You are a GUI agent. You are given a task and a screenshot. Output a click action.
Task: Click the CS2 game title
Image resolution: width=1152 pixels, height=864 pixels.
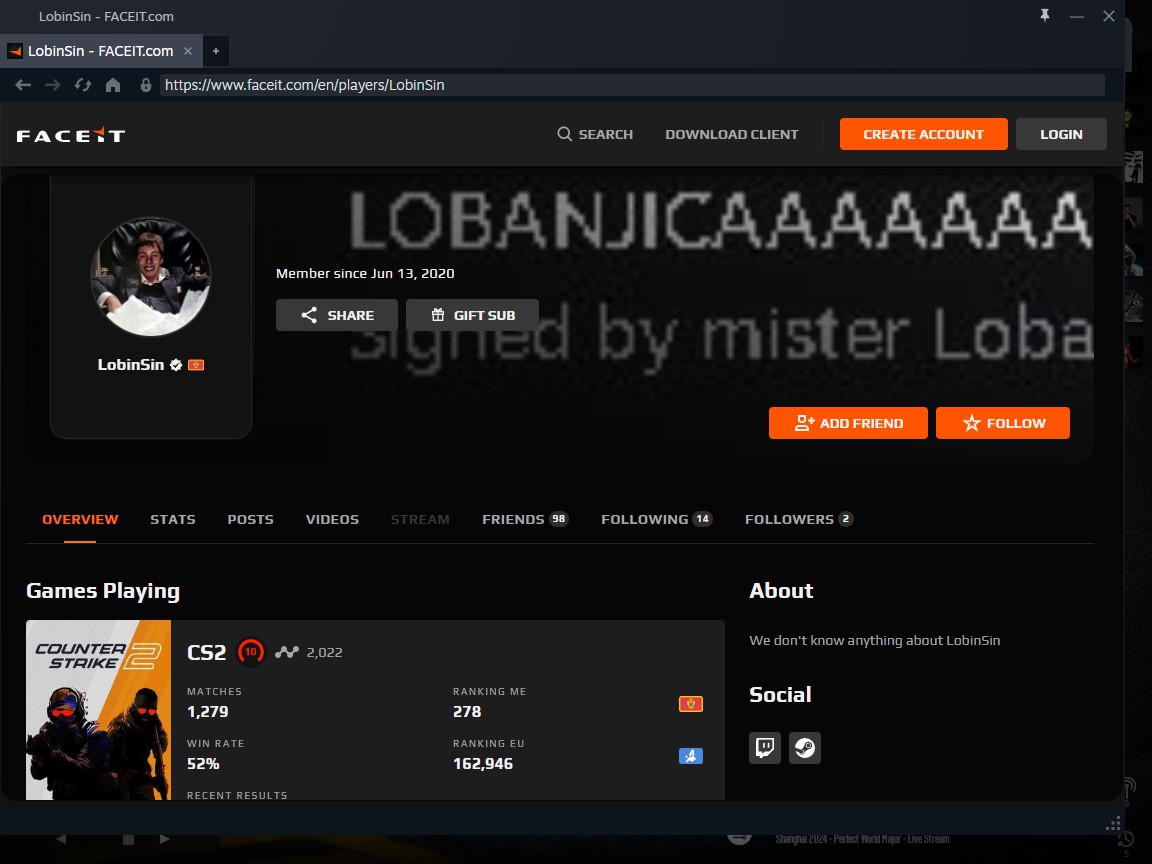[x=206, y=652]
